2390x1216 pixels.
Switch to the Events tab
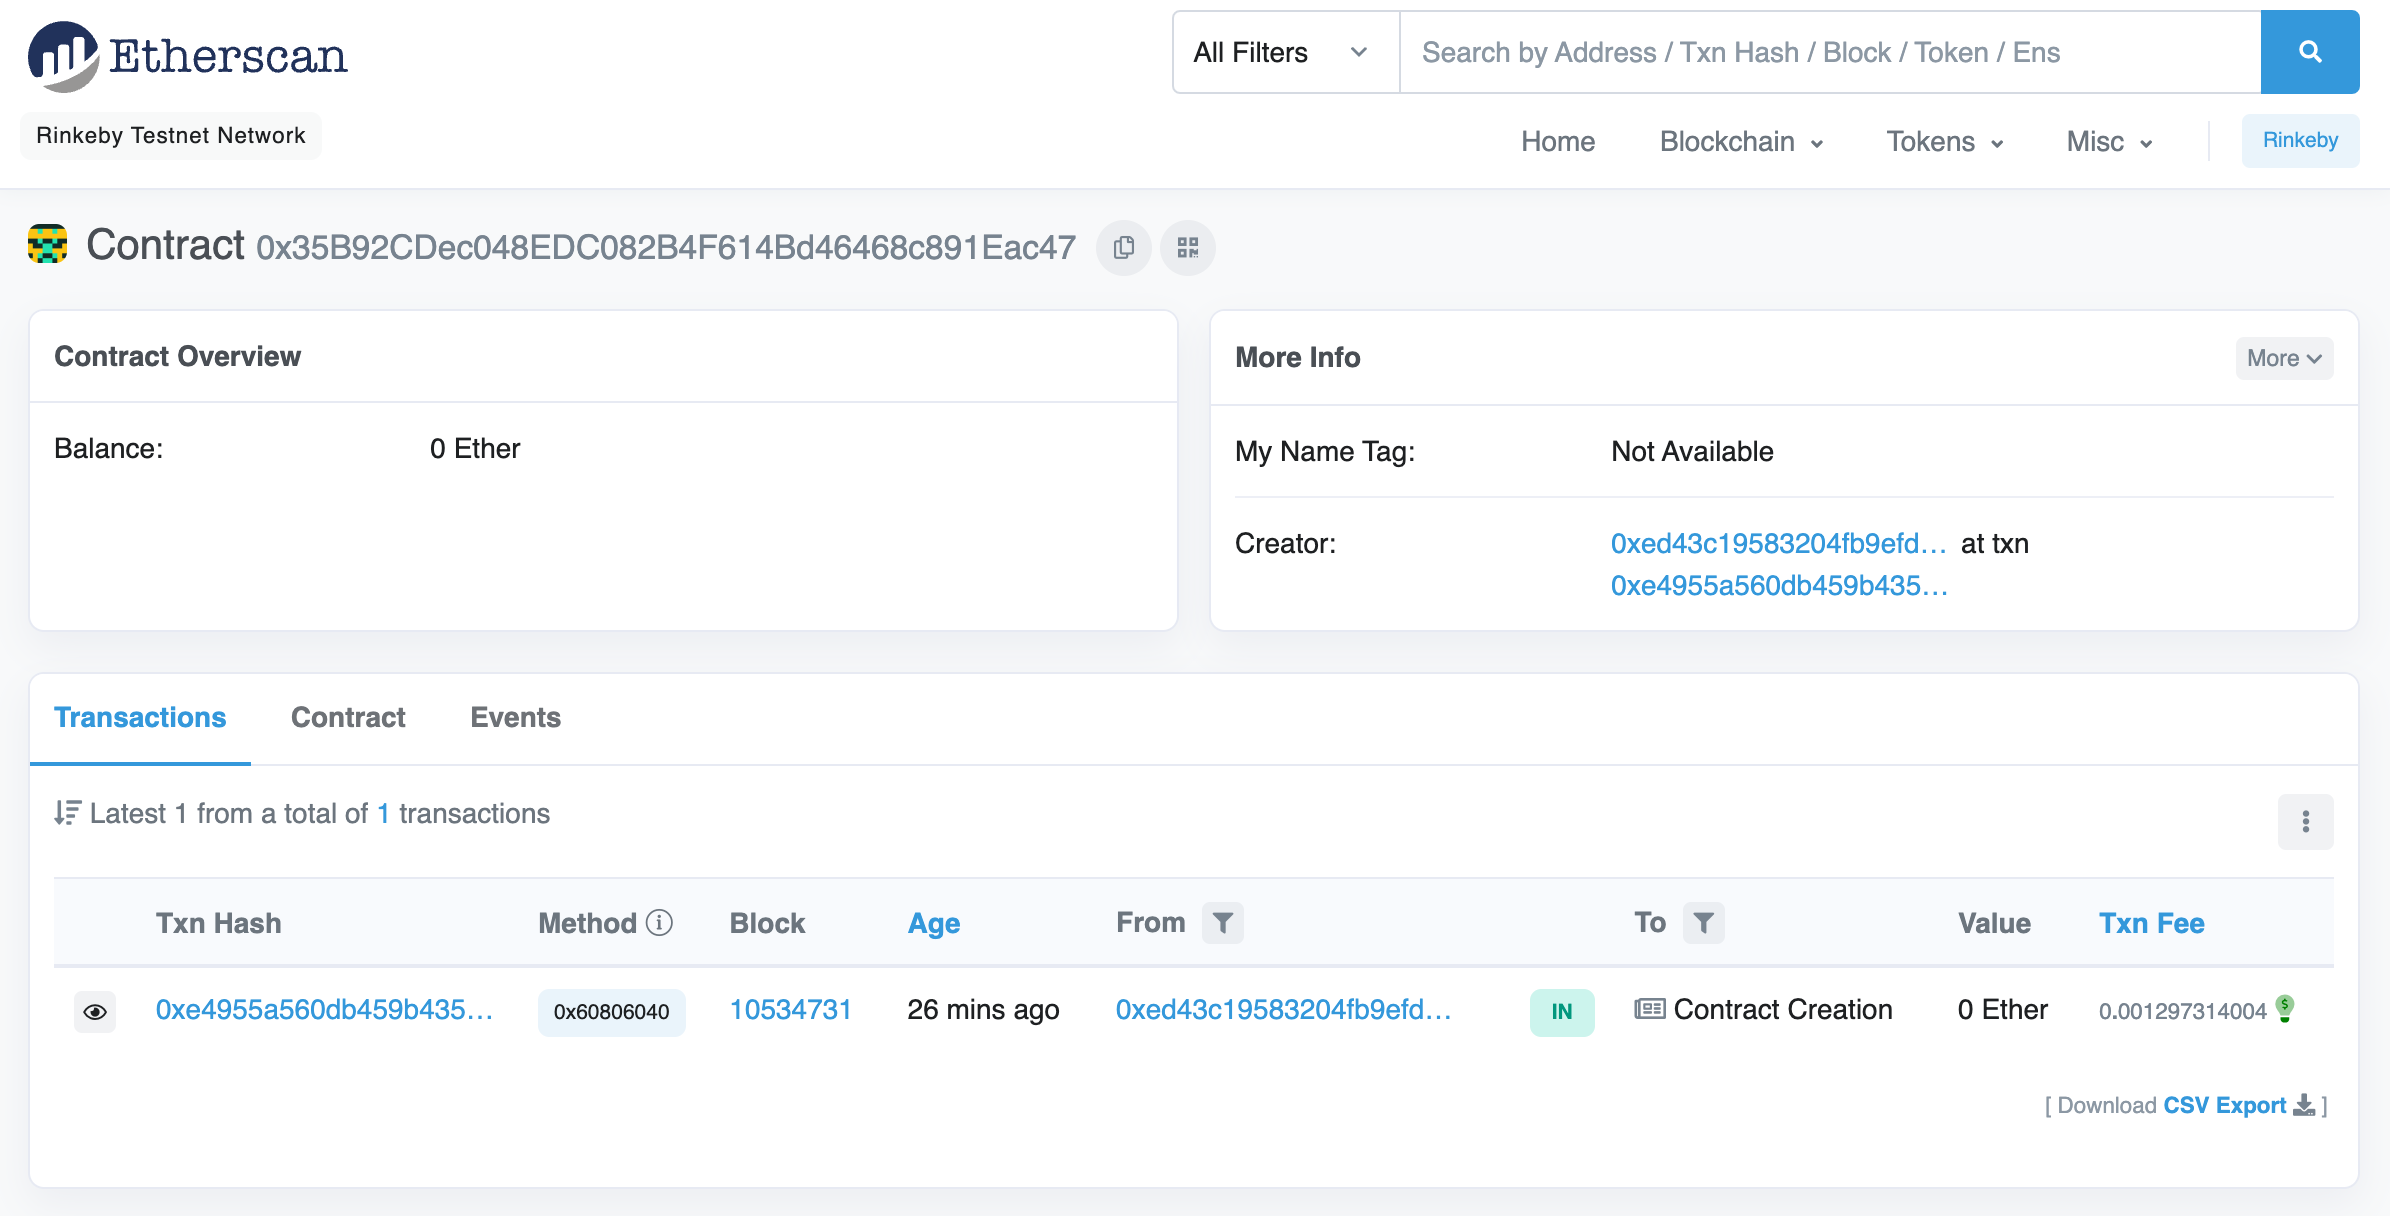515,717
